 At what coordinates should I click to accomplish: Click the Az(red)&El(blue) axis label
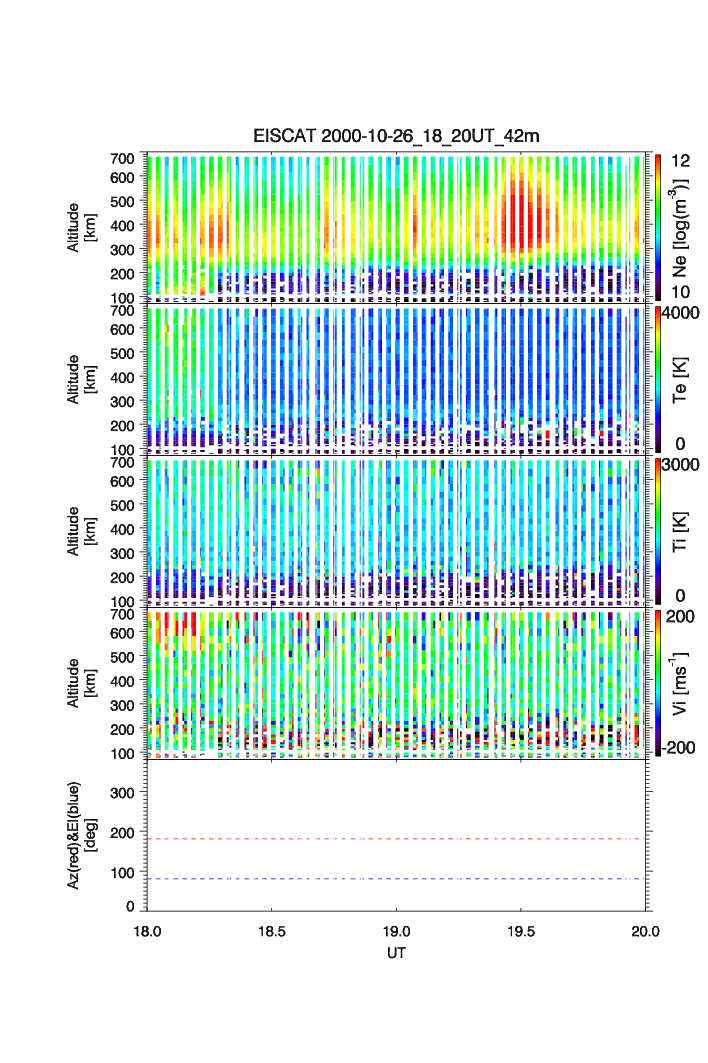[80, 835]
